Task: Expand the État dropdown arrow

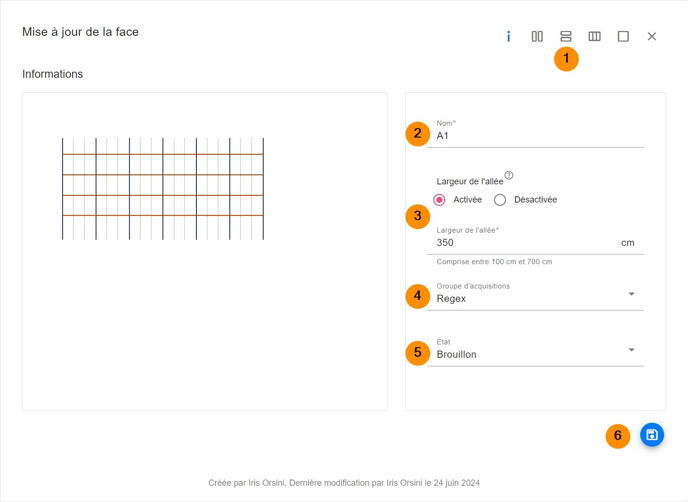Action: (631, 350)
